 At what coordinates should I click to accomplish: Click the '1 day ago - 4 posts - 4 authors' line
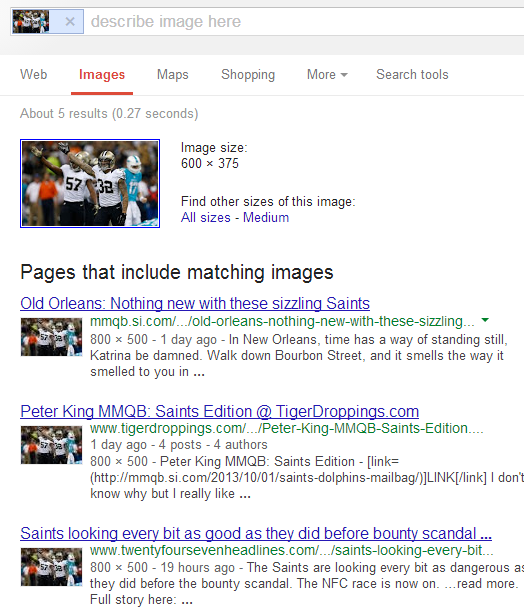pos(179,445)
